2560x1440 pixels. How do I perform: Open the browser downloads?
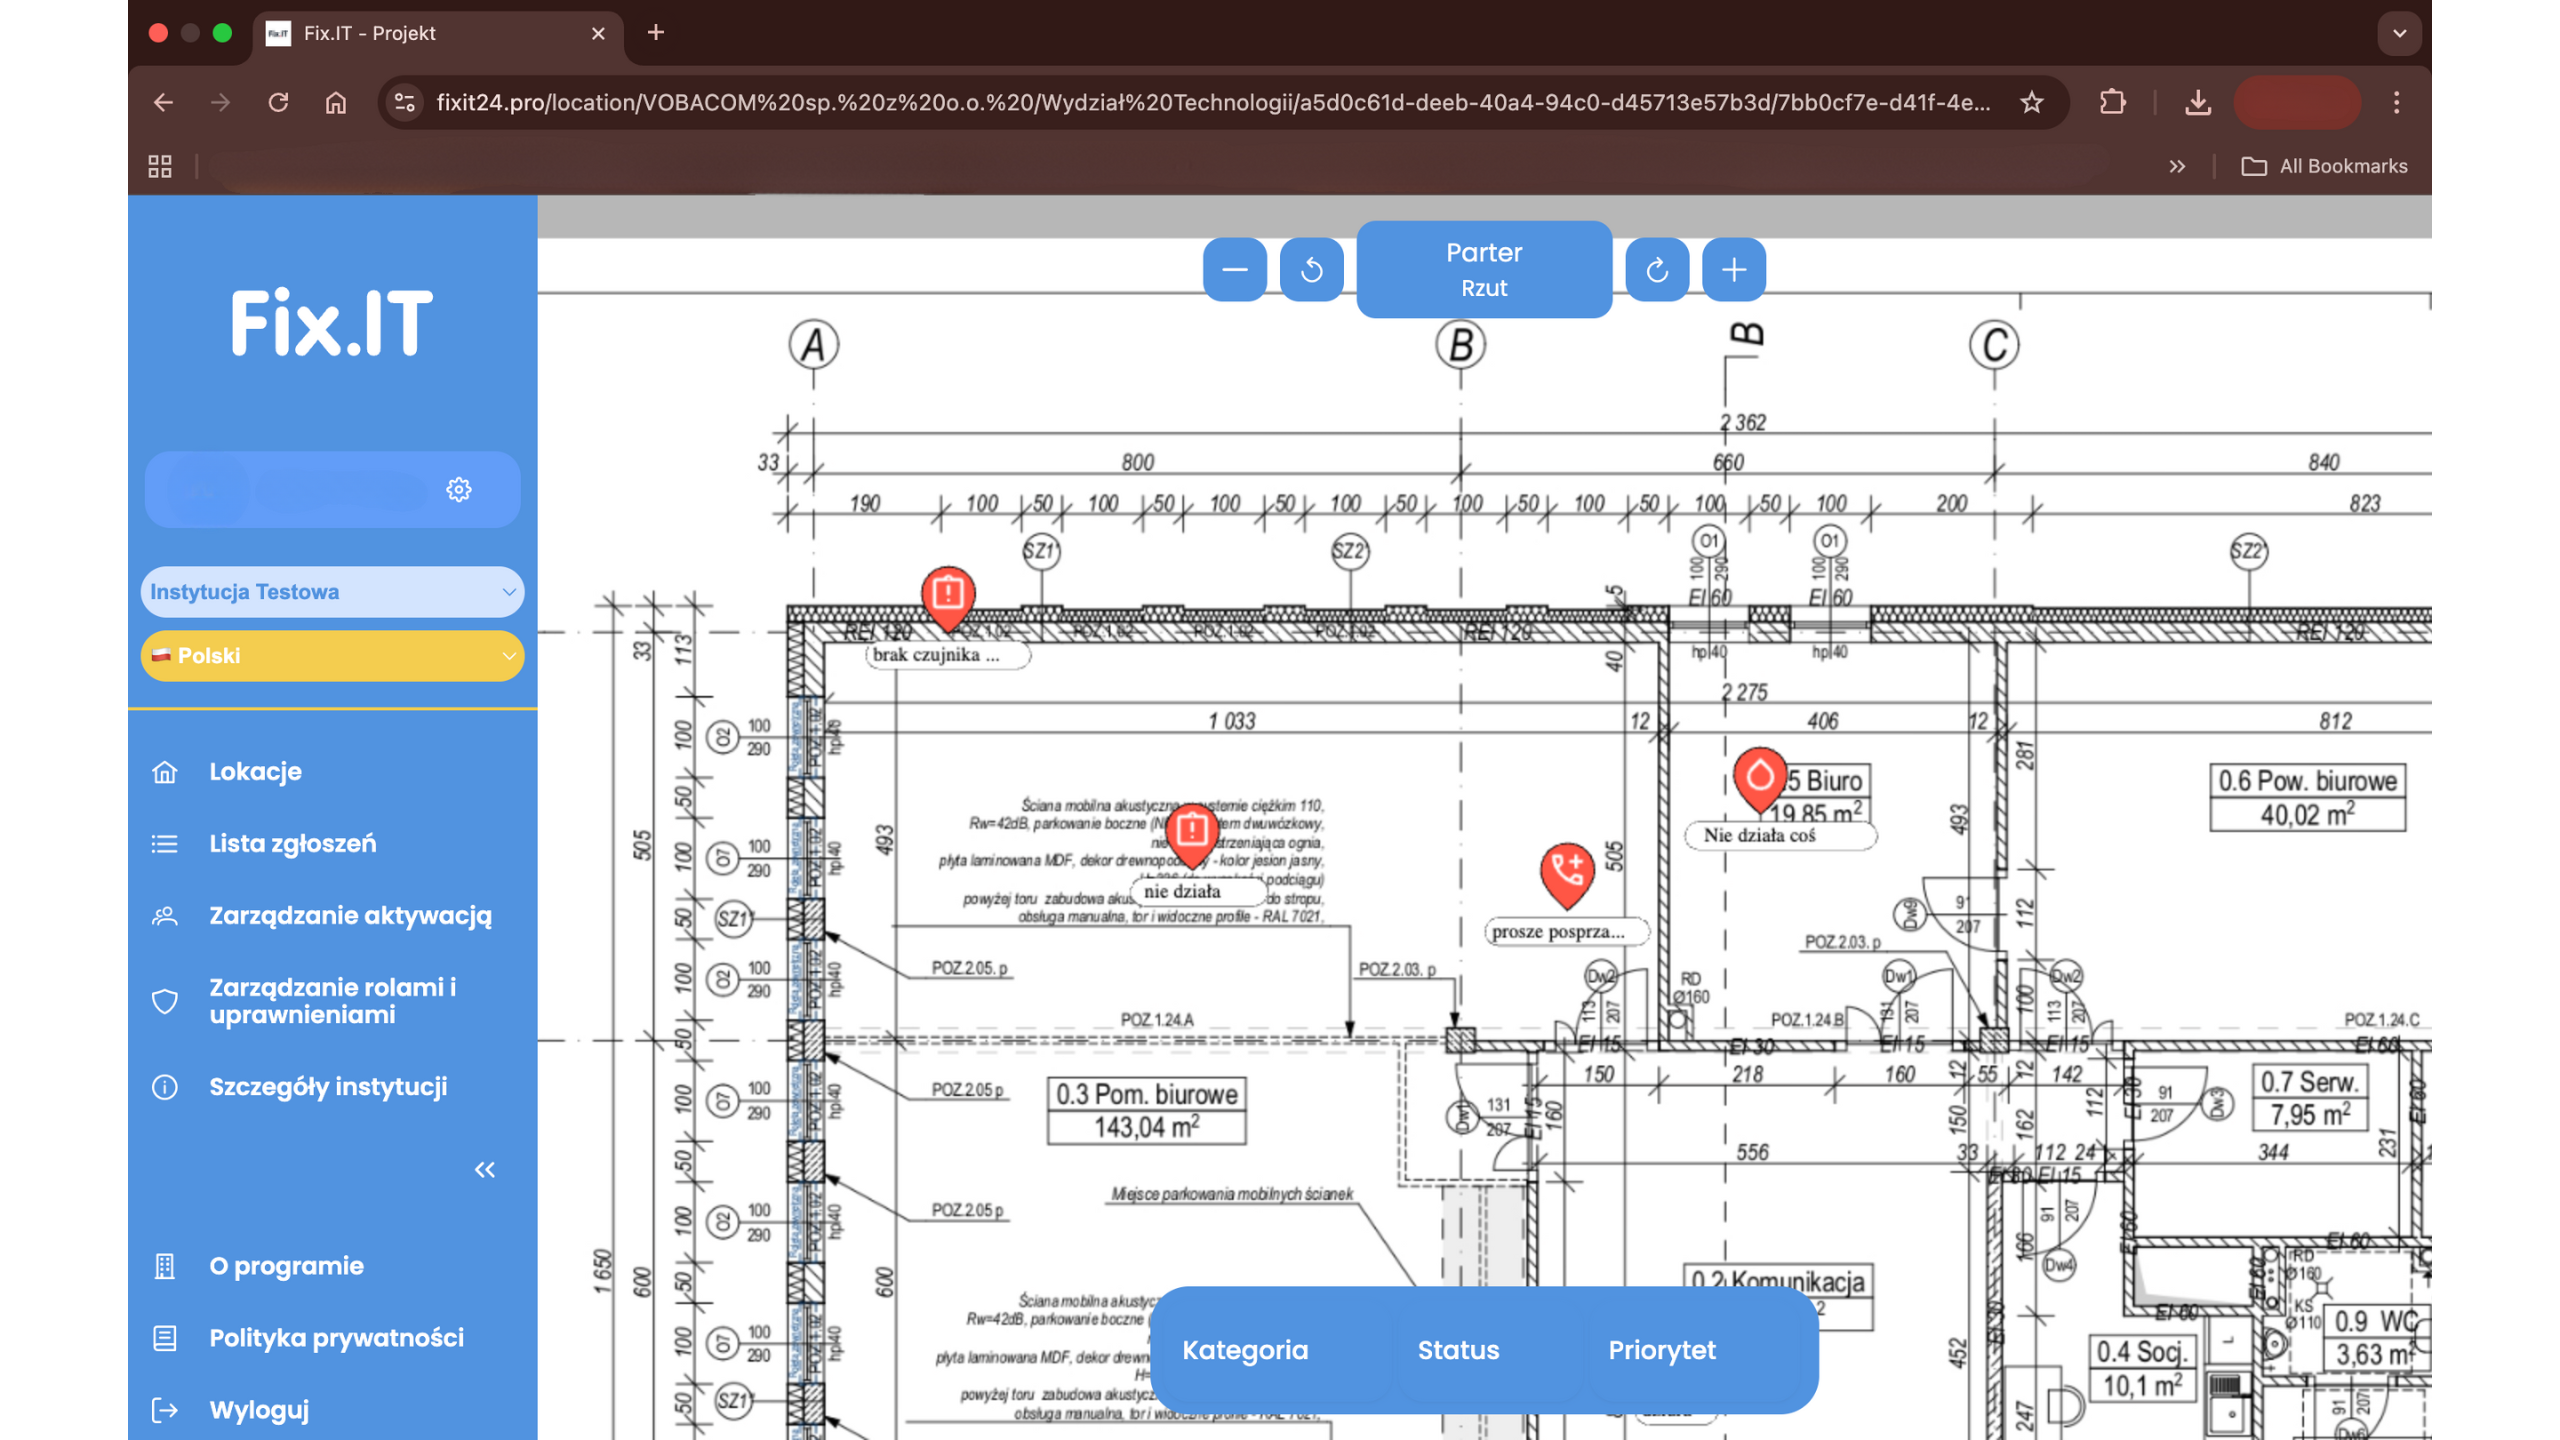coord(2198,102)
